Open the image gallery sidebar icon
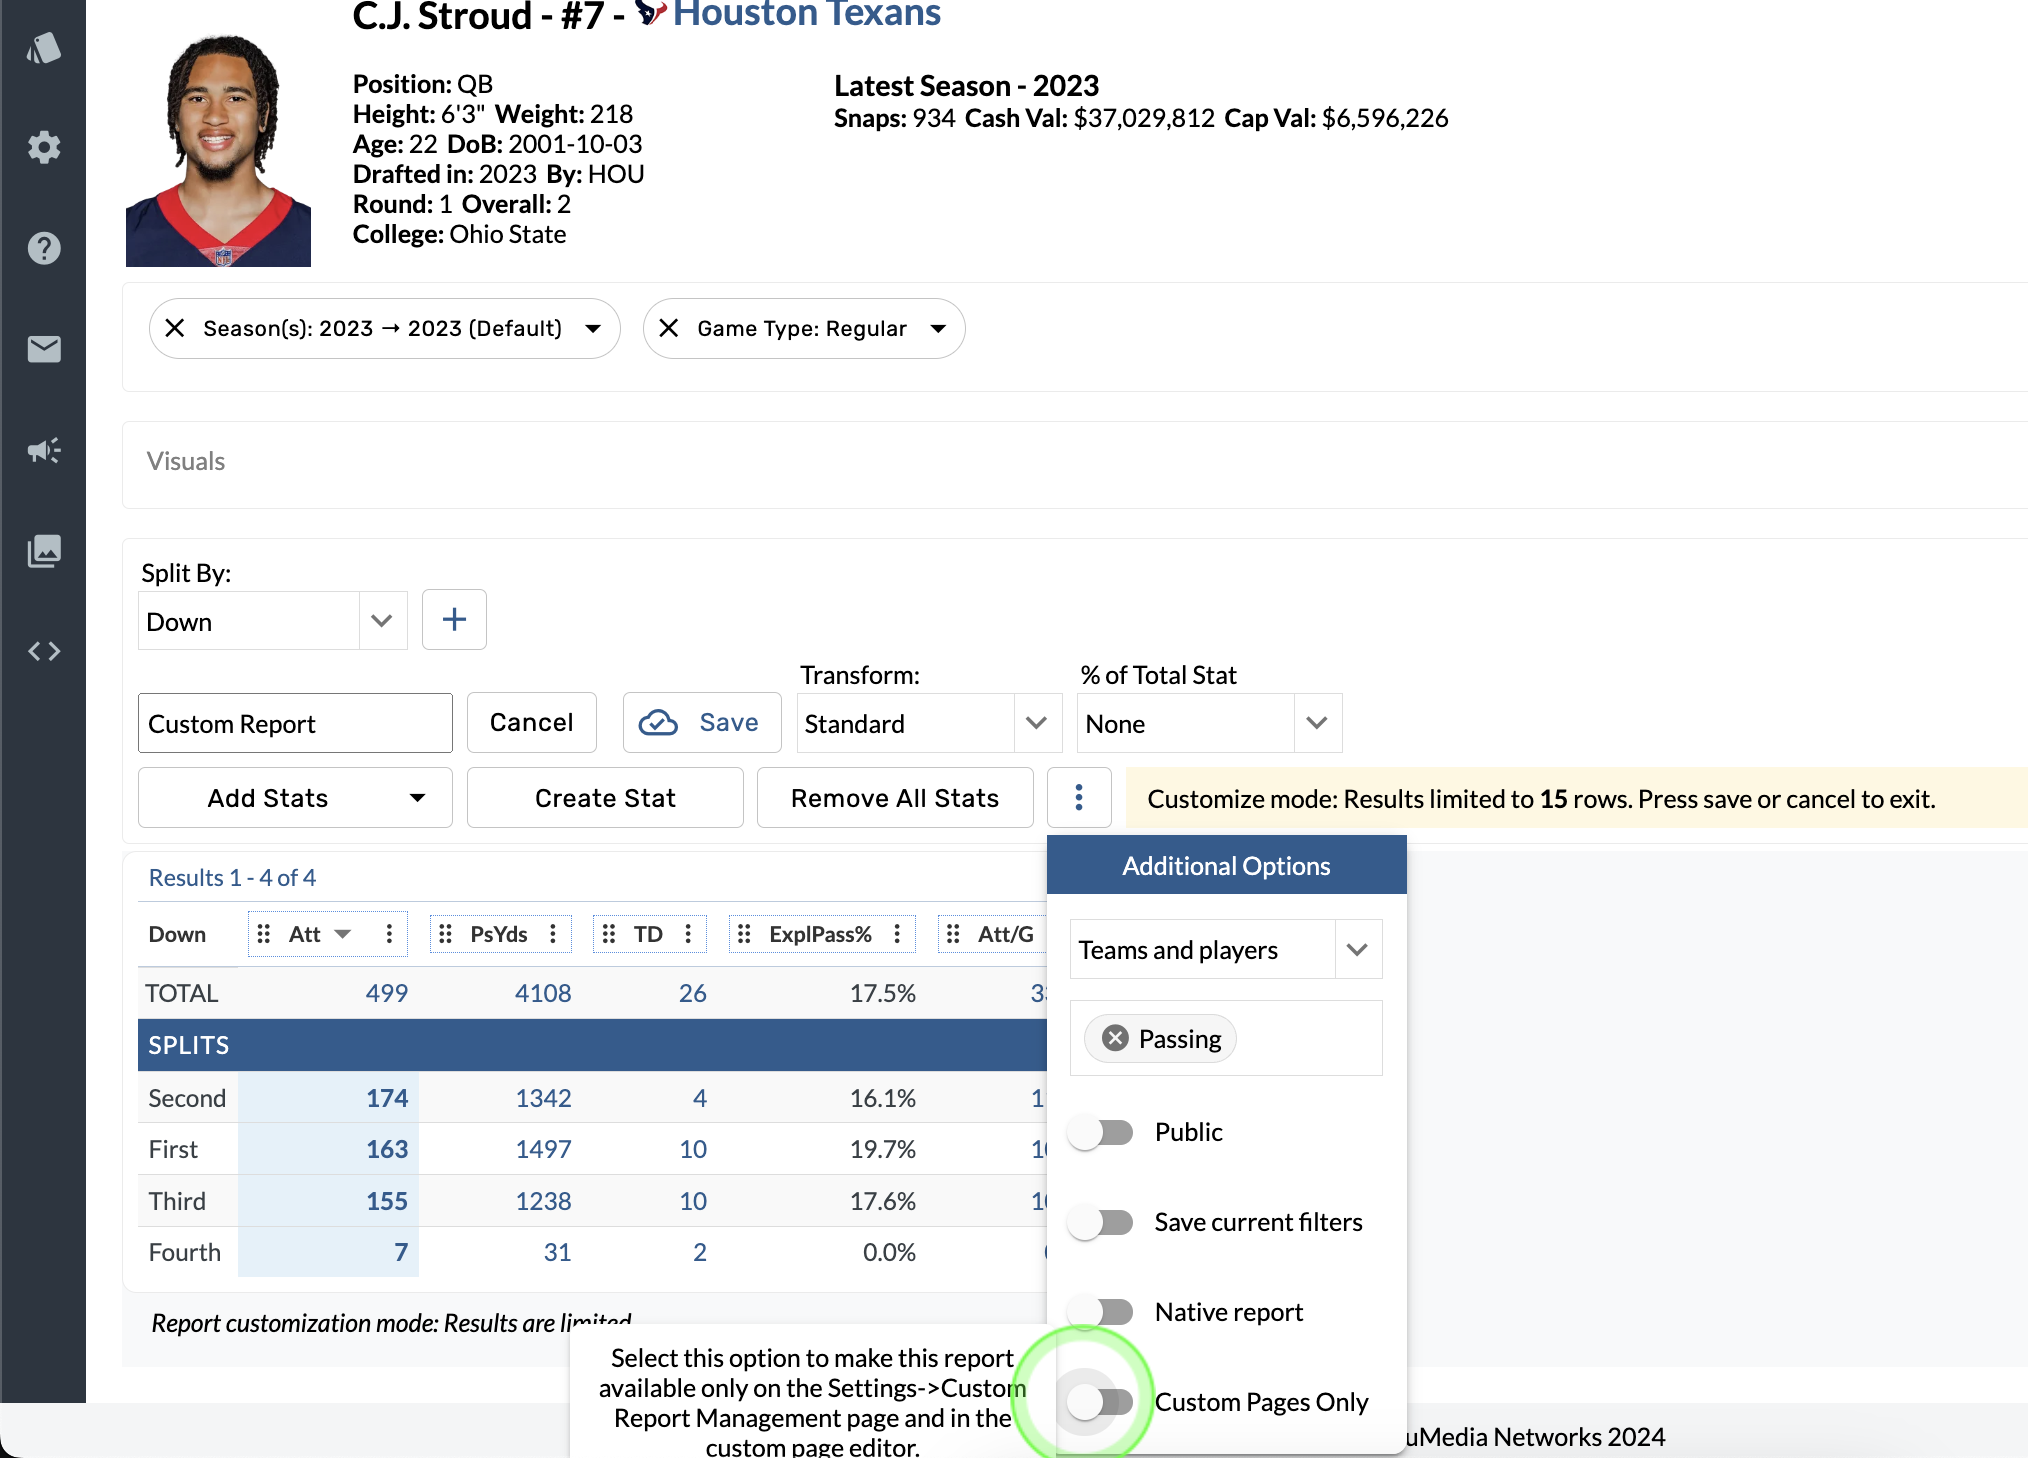The image size is (2028, 1458). pyautogui.click(x=44, y=550)
